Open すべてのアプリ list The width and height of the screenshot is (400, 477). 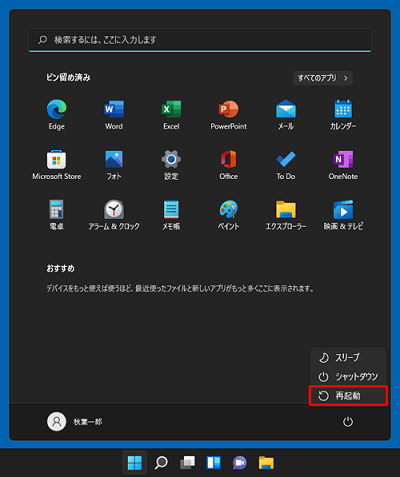click(323, 78)
